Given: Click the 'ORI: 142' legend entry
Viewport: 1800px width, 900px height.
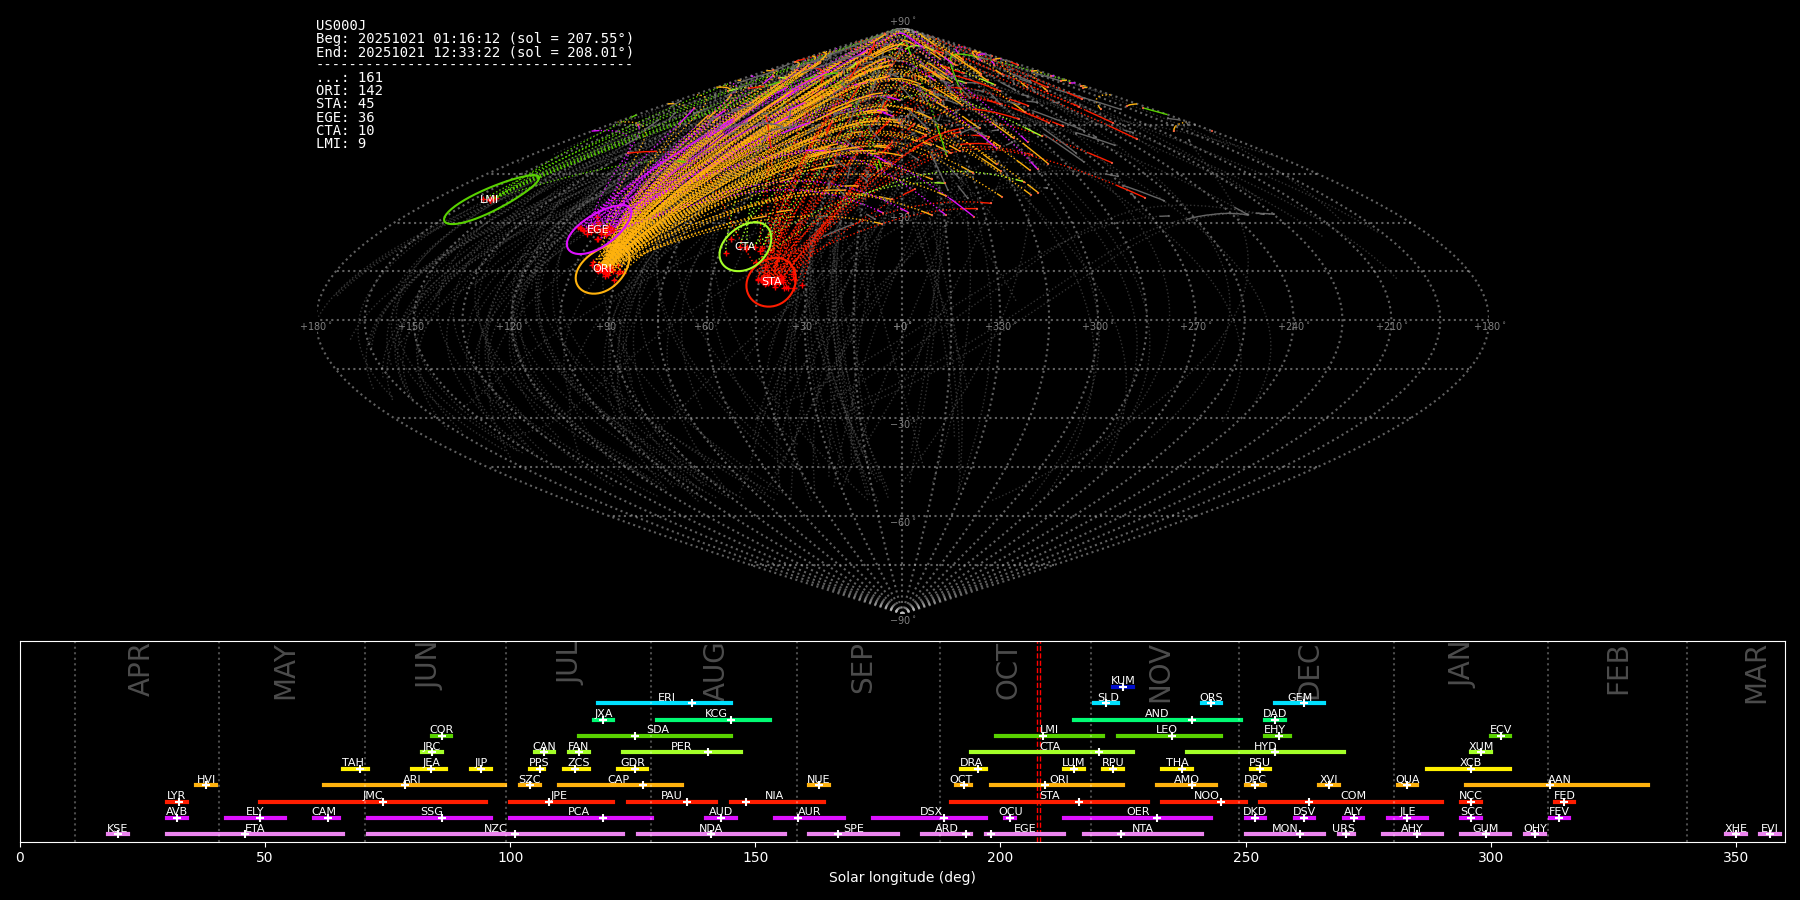Looking at the screenshot, I should pos(349,91).
